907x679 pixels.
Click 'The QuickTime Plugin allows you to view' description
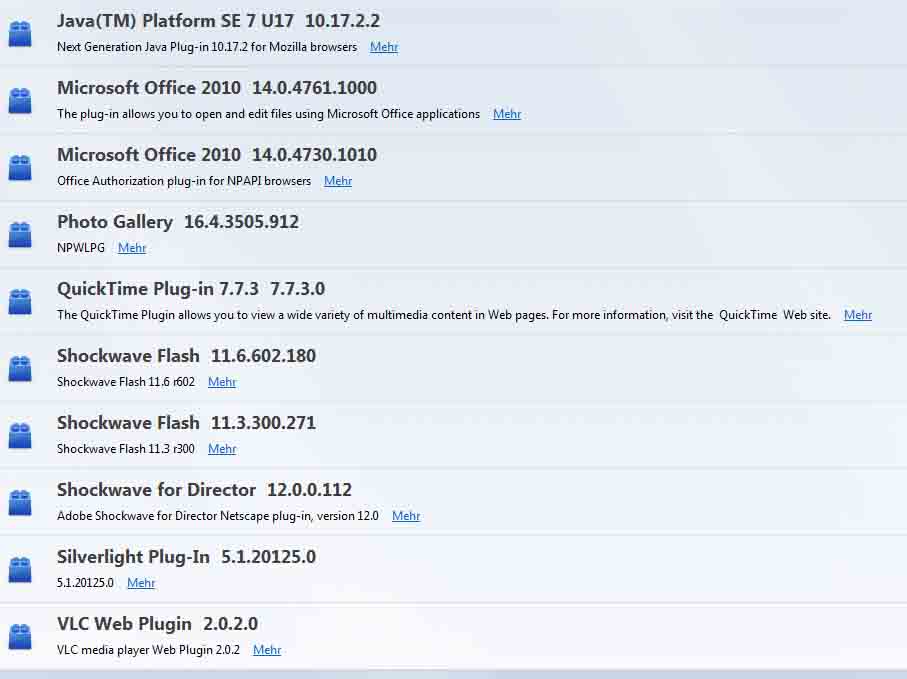point(444,315)
